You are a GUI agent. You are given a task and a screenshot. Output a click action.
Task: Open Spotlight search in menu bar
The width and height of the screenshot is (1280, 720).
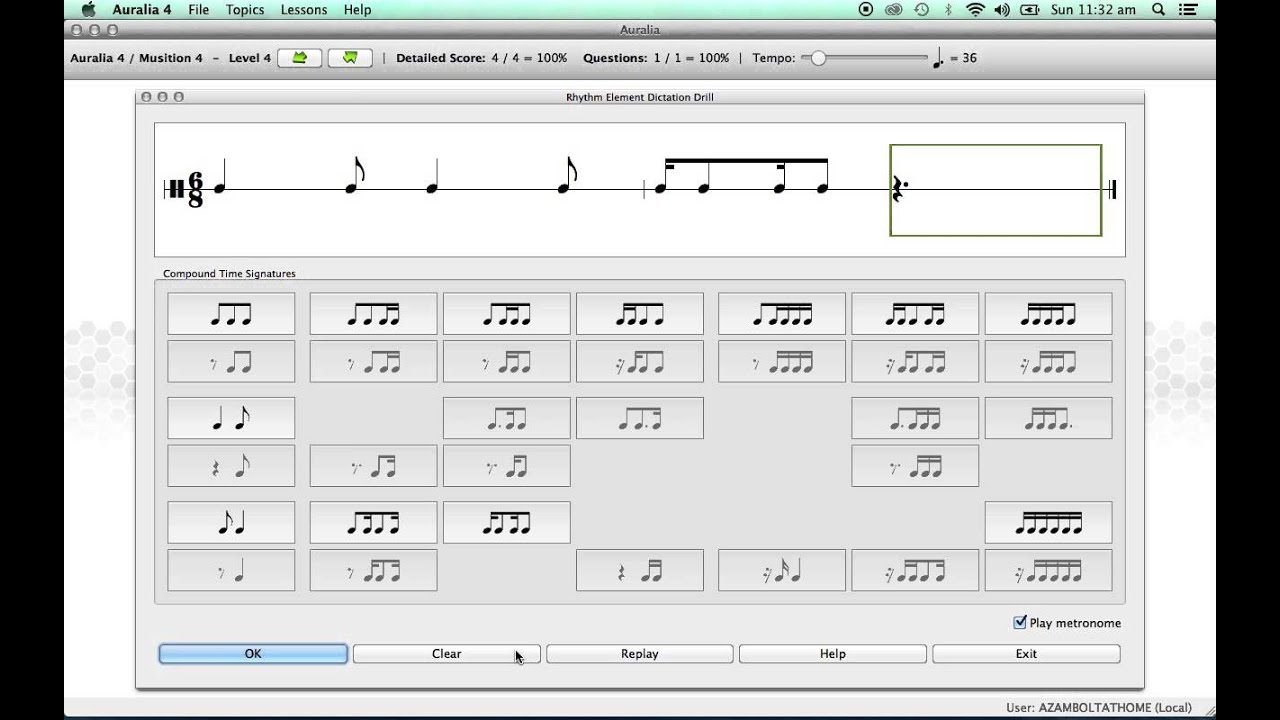point(1158,9)
